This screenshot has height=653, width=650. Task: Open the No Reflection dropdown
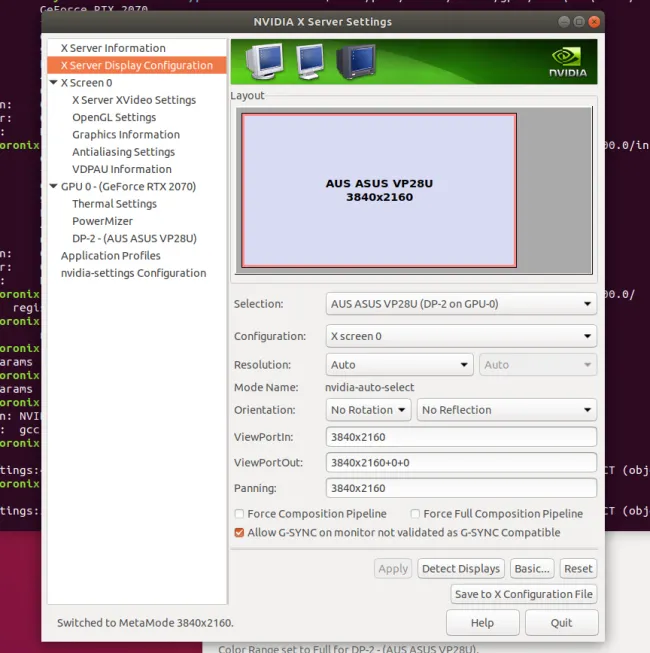tap(506, 410)
